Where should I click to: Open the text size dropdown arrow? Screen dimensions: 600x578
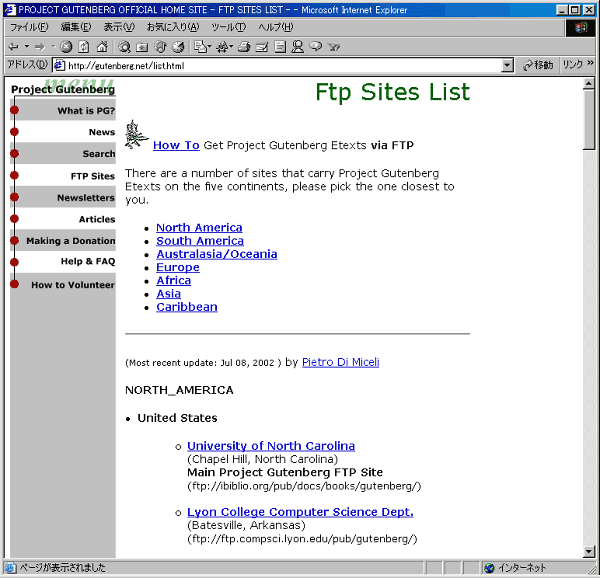pos(231,47)
